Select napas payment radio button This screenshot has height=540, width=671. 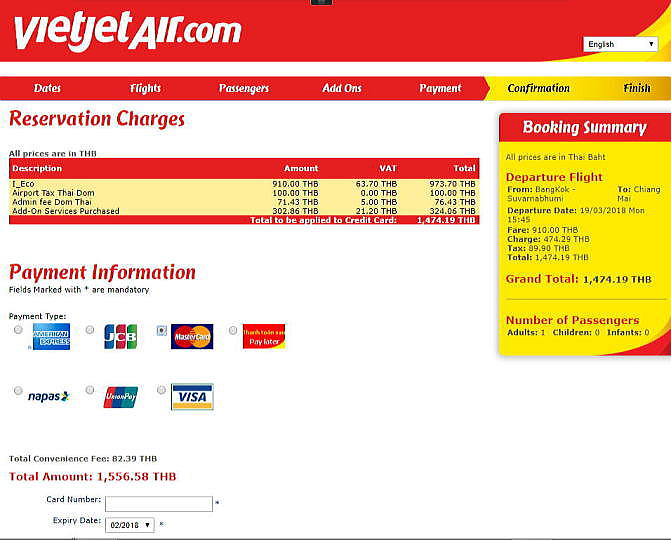click(x=18, y=390)
